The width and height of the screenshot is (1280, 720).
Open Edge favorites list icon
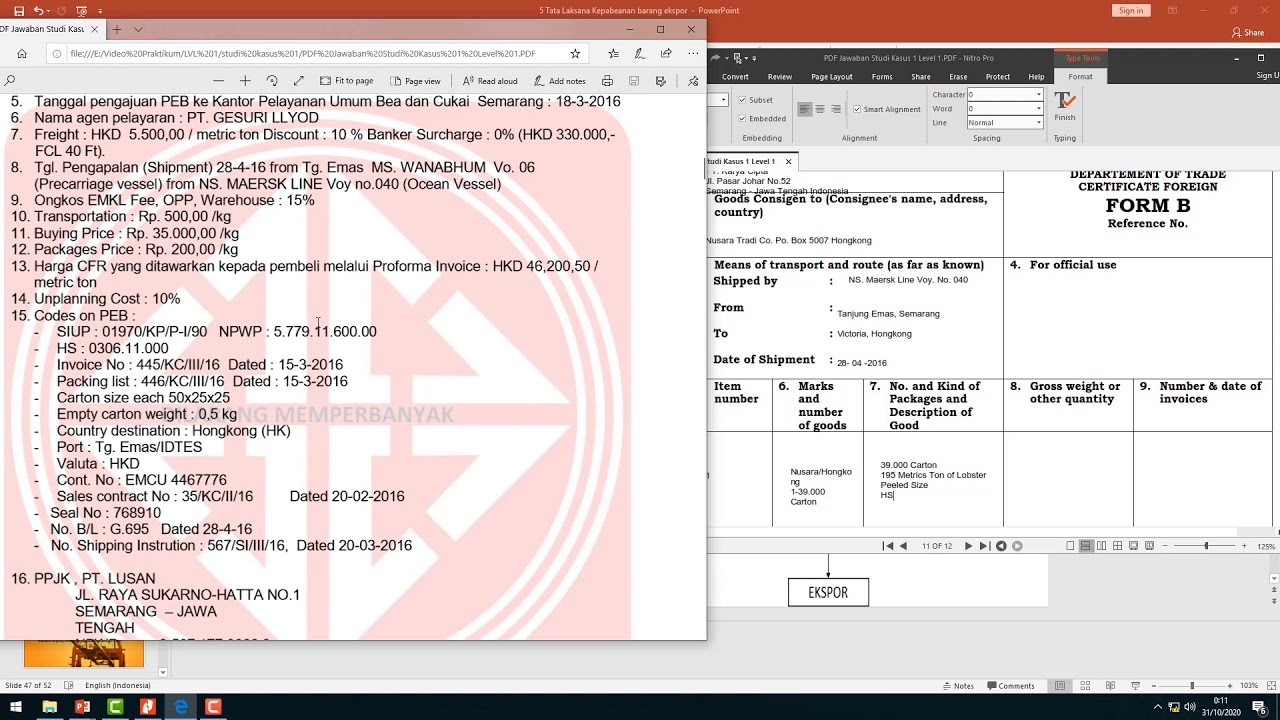pos(613,53)
